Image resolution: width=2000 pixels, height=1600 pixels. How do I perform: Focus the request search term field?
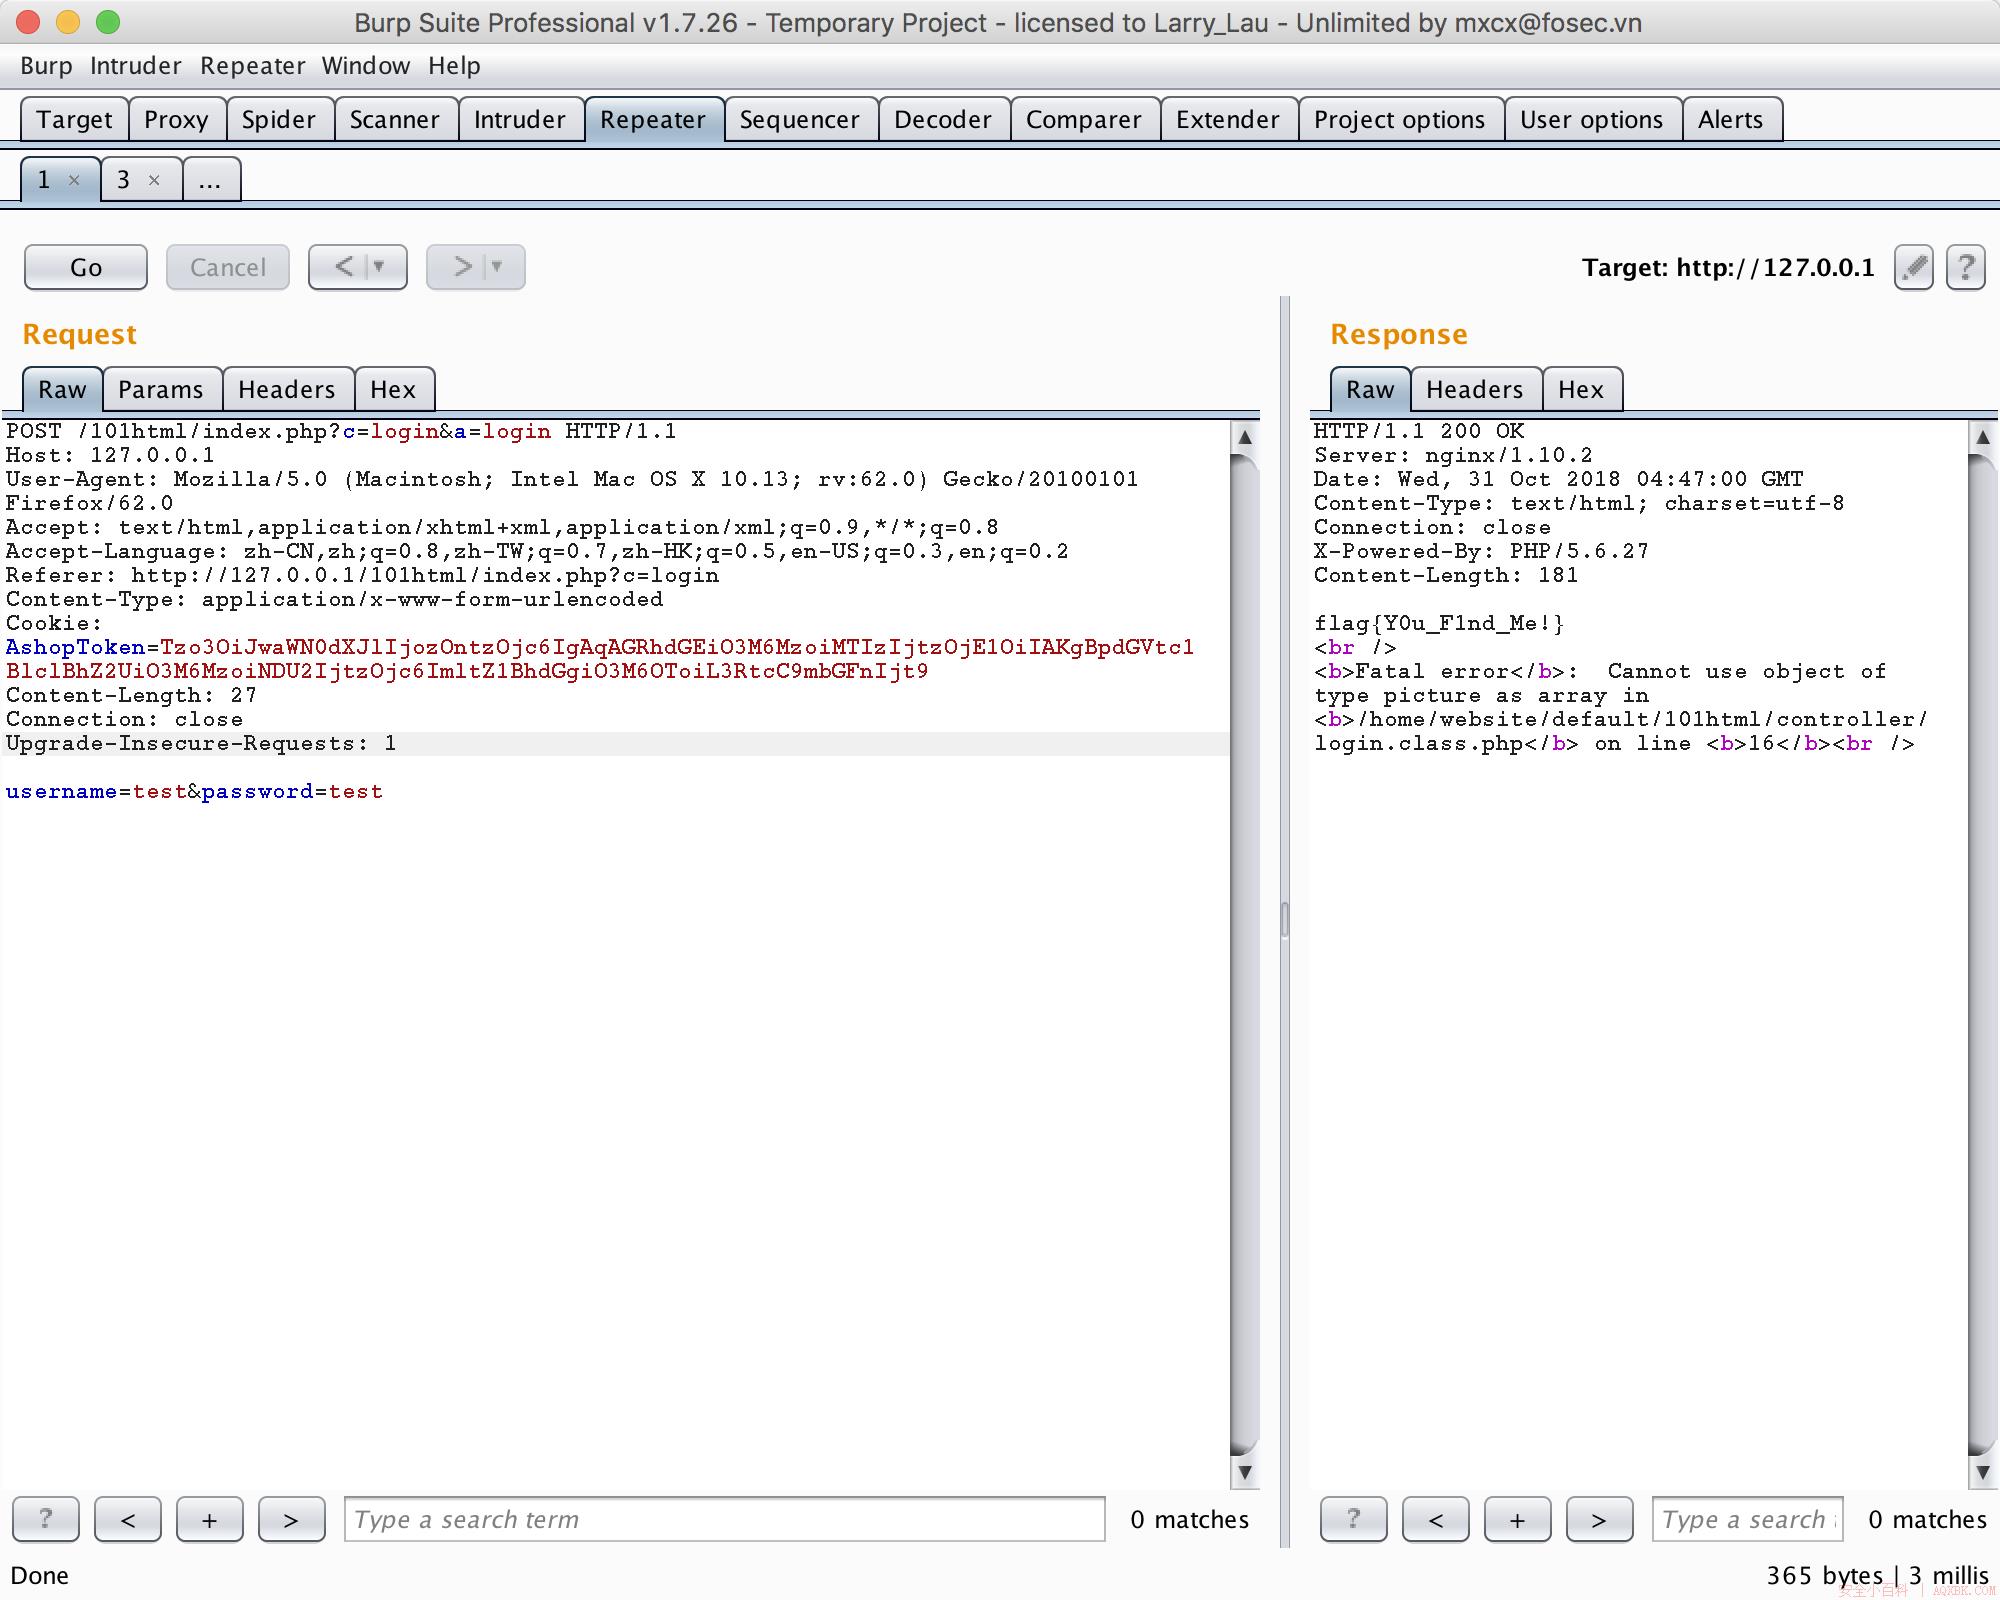[x=725, y=1520]
